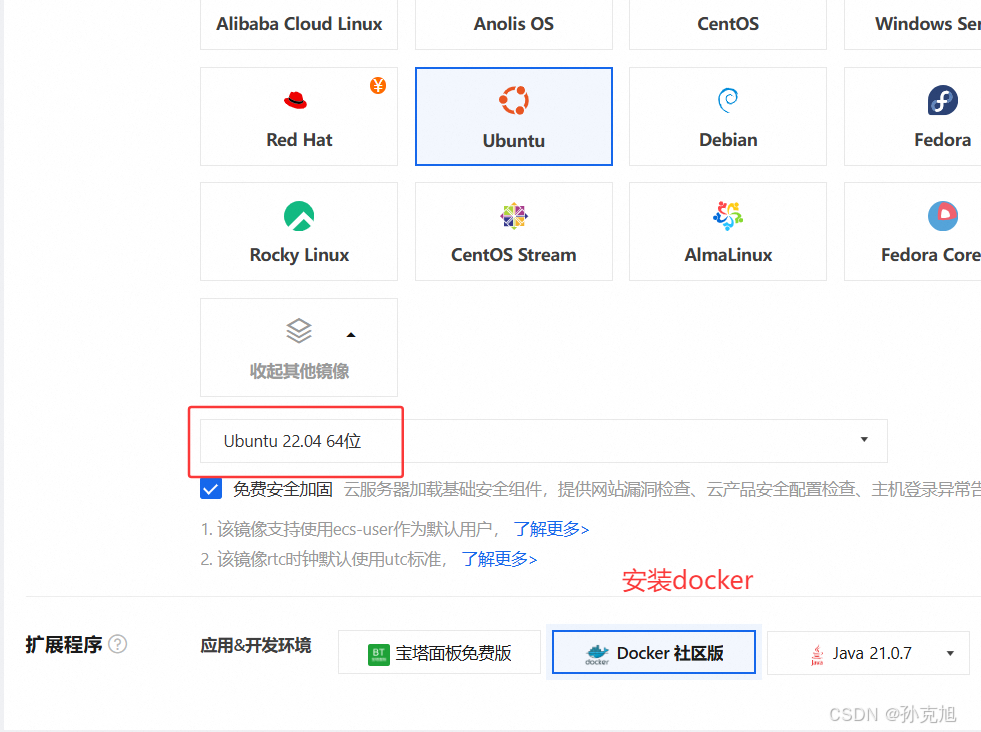Click the AlmaLinux colorful logo

pyautogui.click(x=728, y=216)
